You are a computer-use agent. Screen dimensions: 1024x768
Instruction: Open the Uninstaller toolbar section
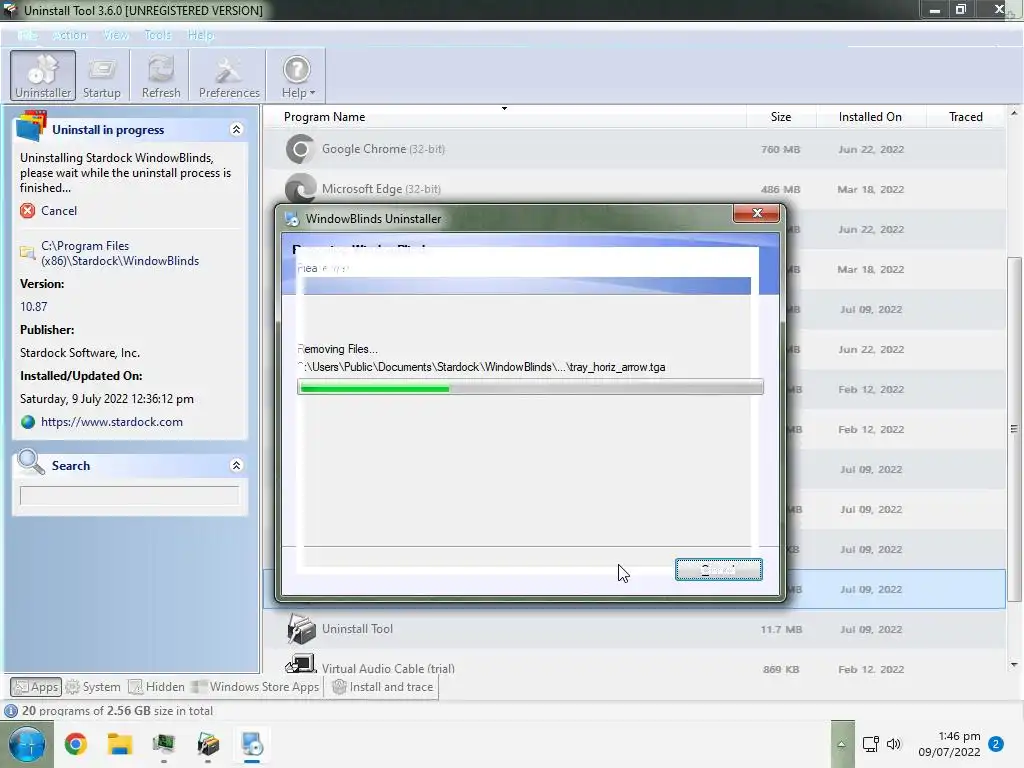click(42, 76)
